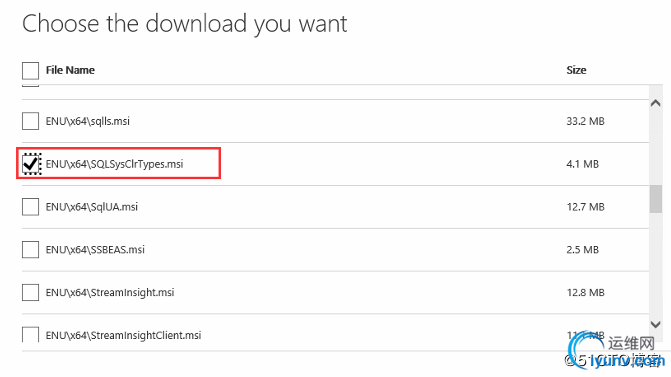The image size is (671, 377).
Task: Click the File Name column header
Action: (x=70, y=70)
